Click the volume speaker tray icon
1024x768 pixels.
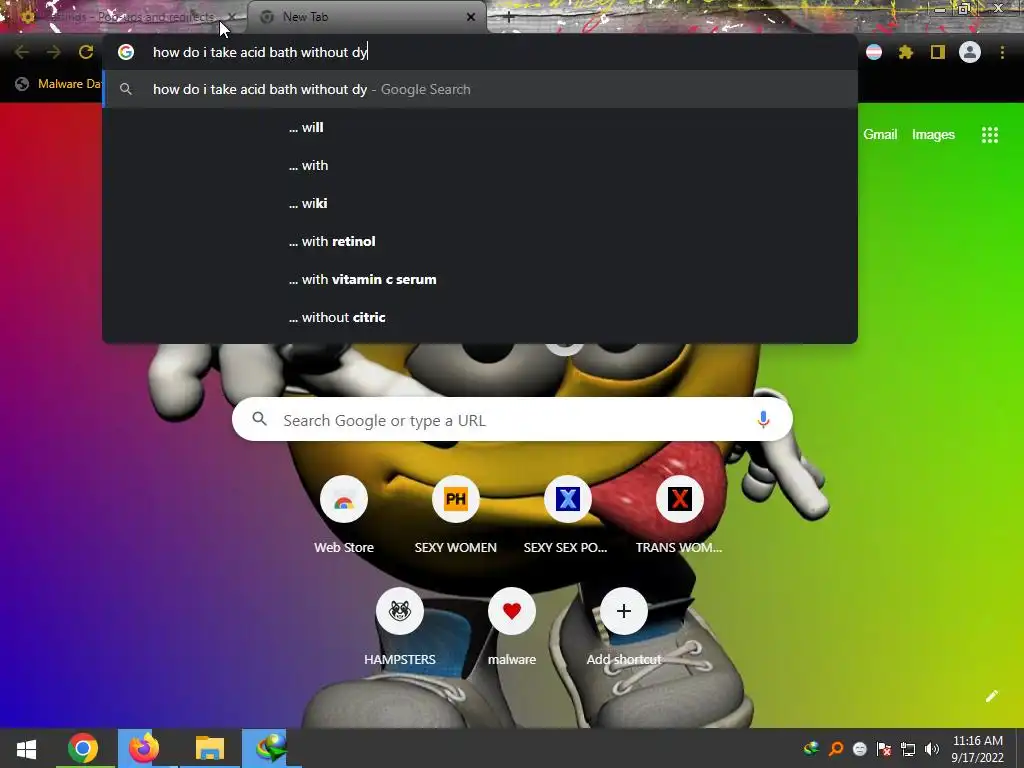tap(932, 749)
